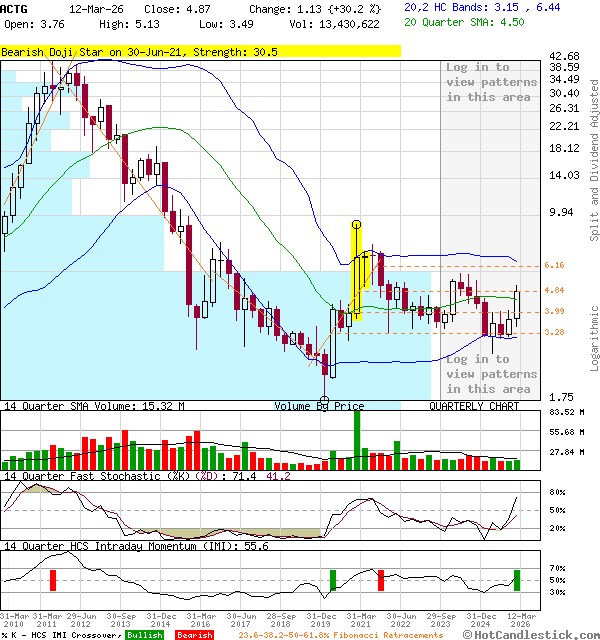600x640 pixels.
Task: Open the lower 'Log in to view patterns' notice
Action: (x=489, y=374)
